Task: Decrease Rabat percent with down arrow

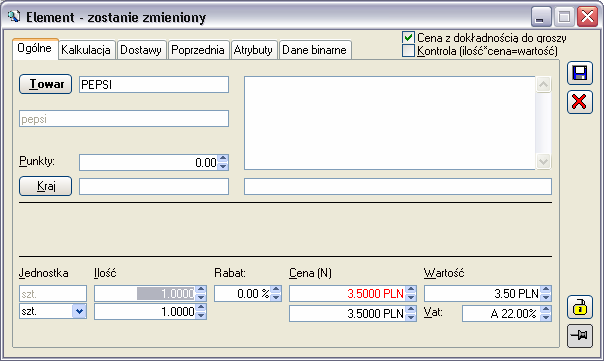Action: pos(276,298)
